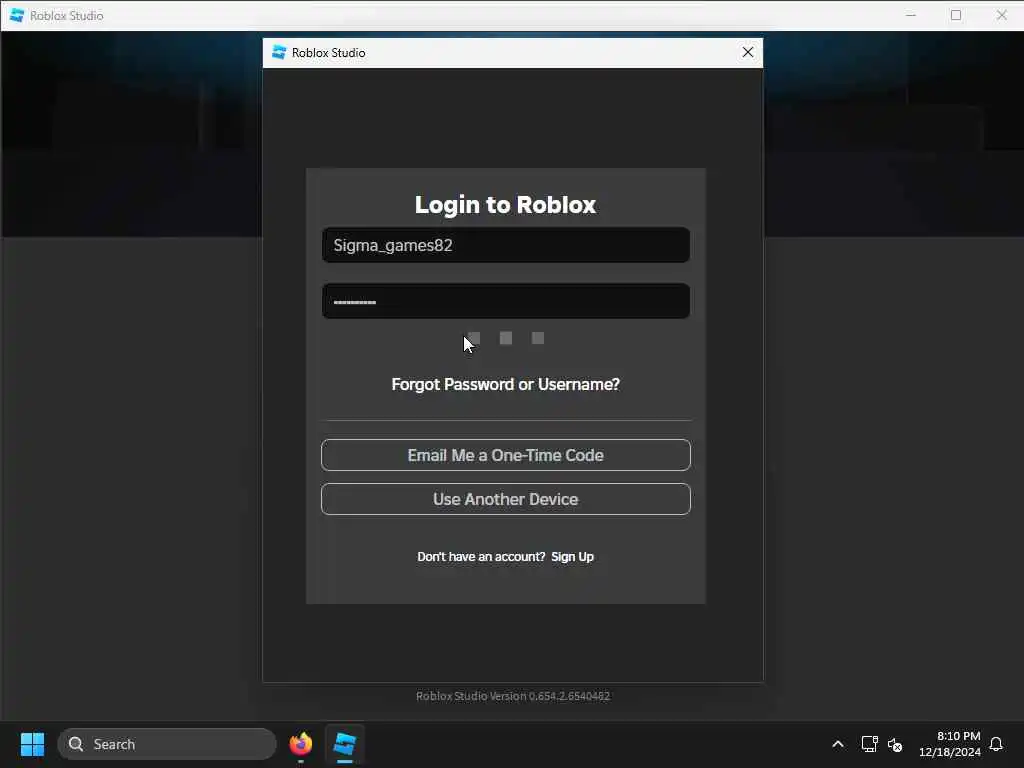Click Roblox Studio taskbar icon

[x=345, y=744]
